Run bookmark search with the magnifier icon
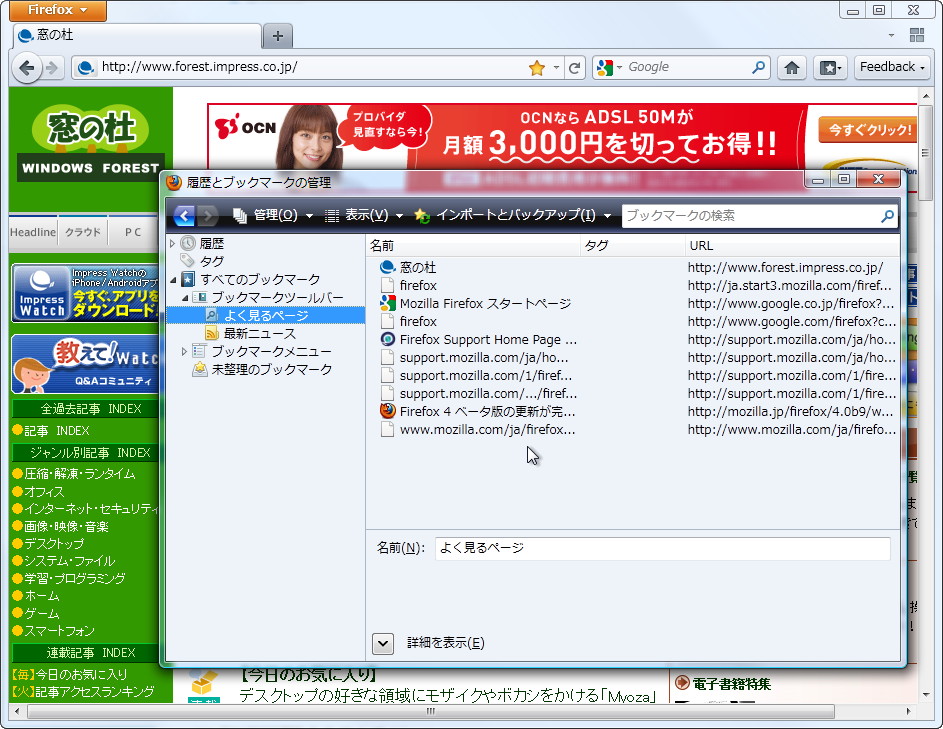This screenshot has height=729, width=943. click(x=887, y=215)
